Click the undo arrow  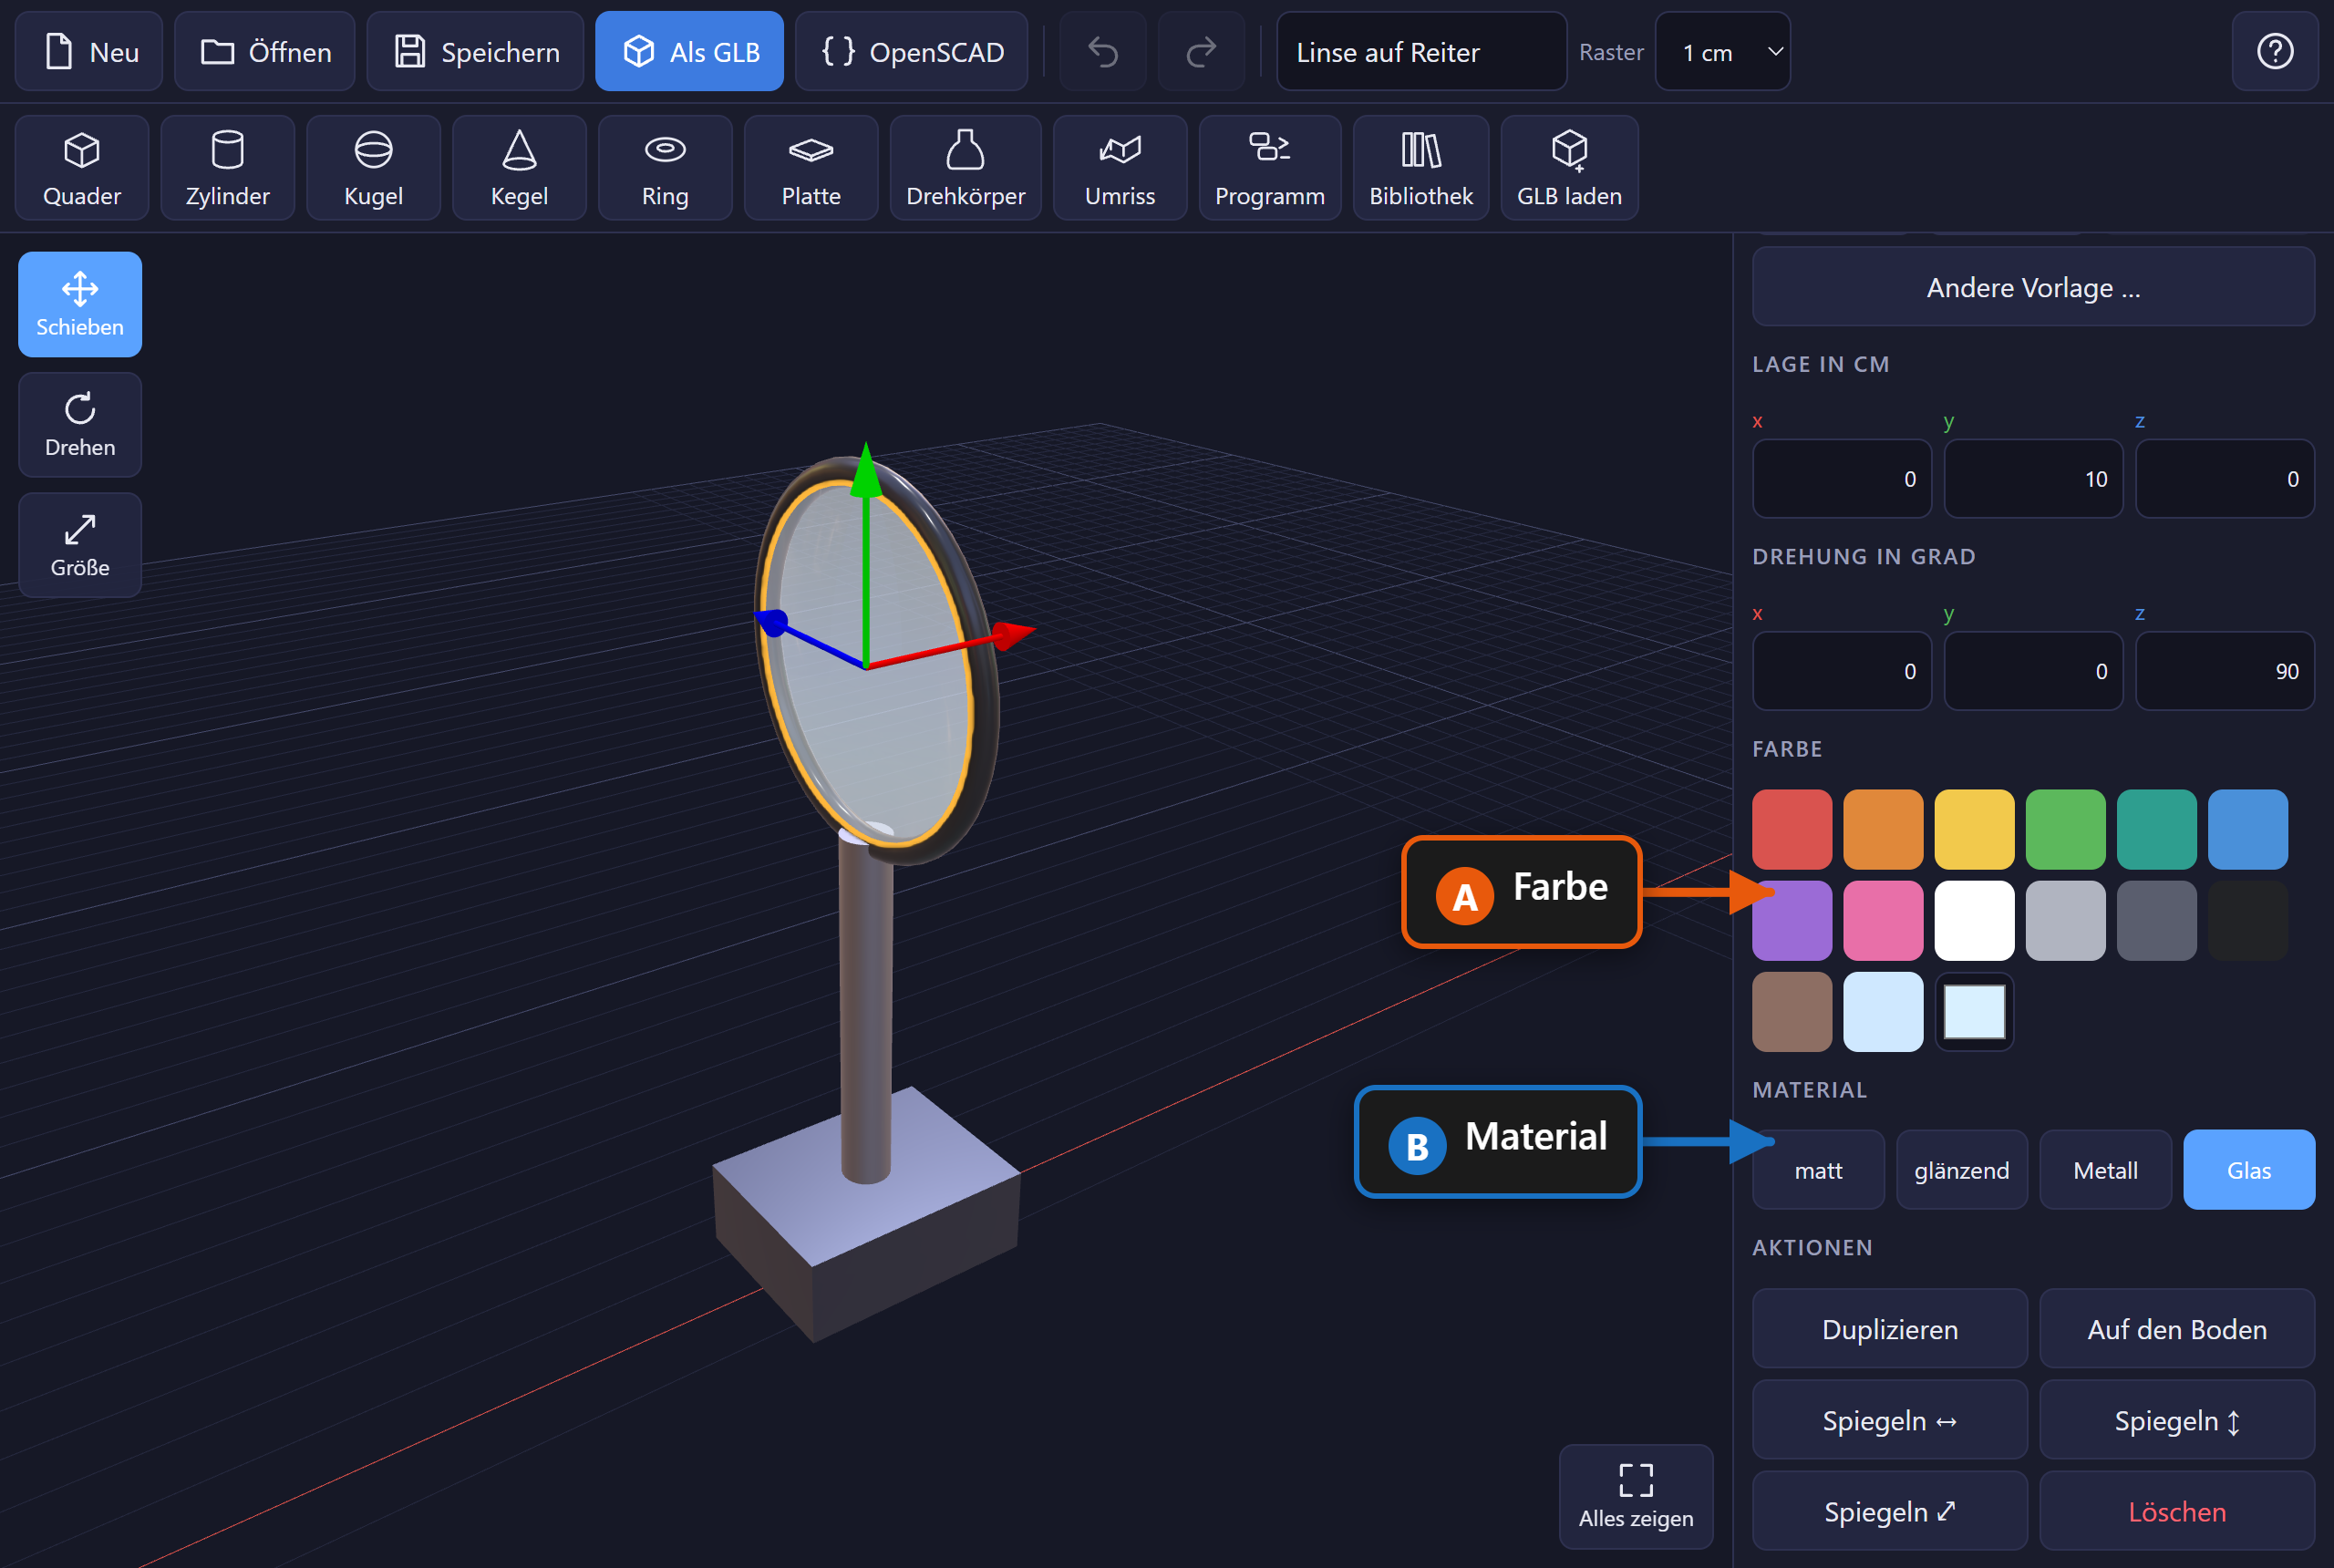[x=1103, y=52]
